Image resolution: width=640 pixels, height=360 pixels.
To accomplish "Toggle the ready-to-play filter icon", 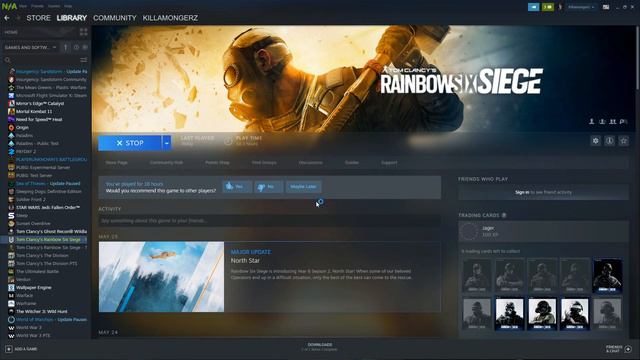I will (x=85, y=47).
